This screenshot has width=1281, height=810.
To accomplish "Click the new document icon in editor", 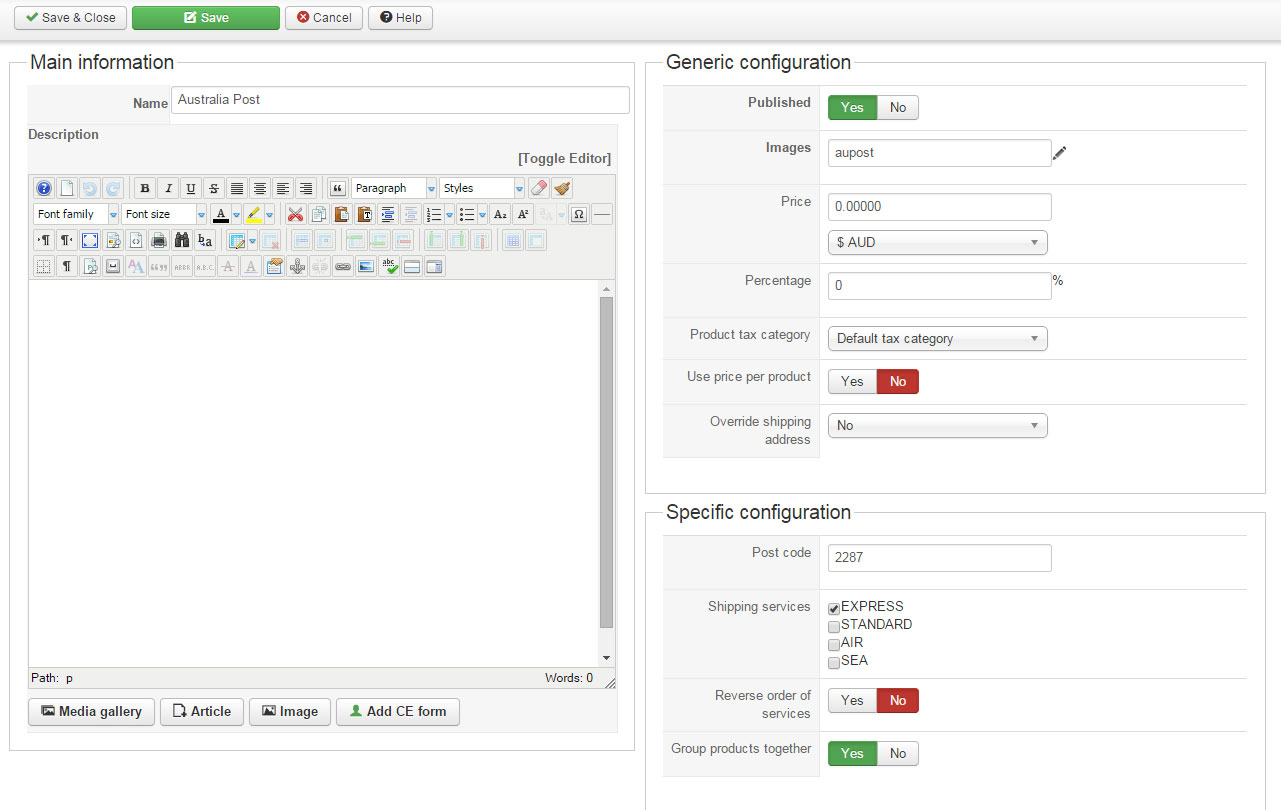I will tap(66, 188).
